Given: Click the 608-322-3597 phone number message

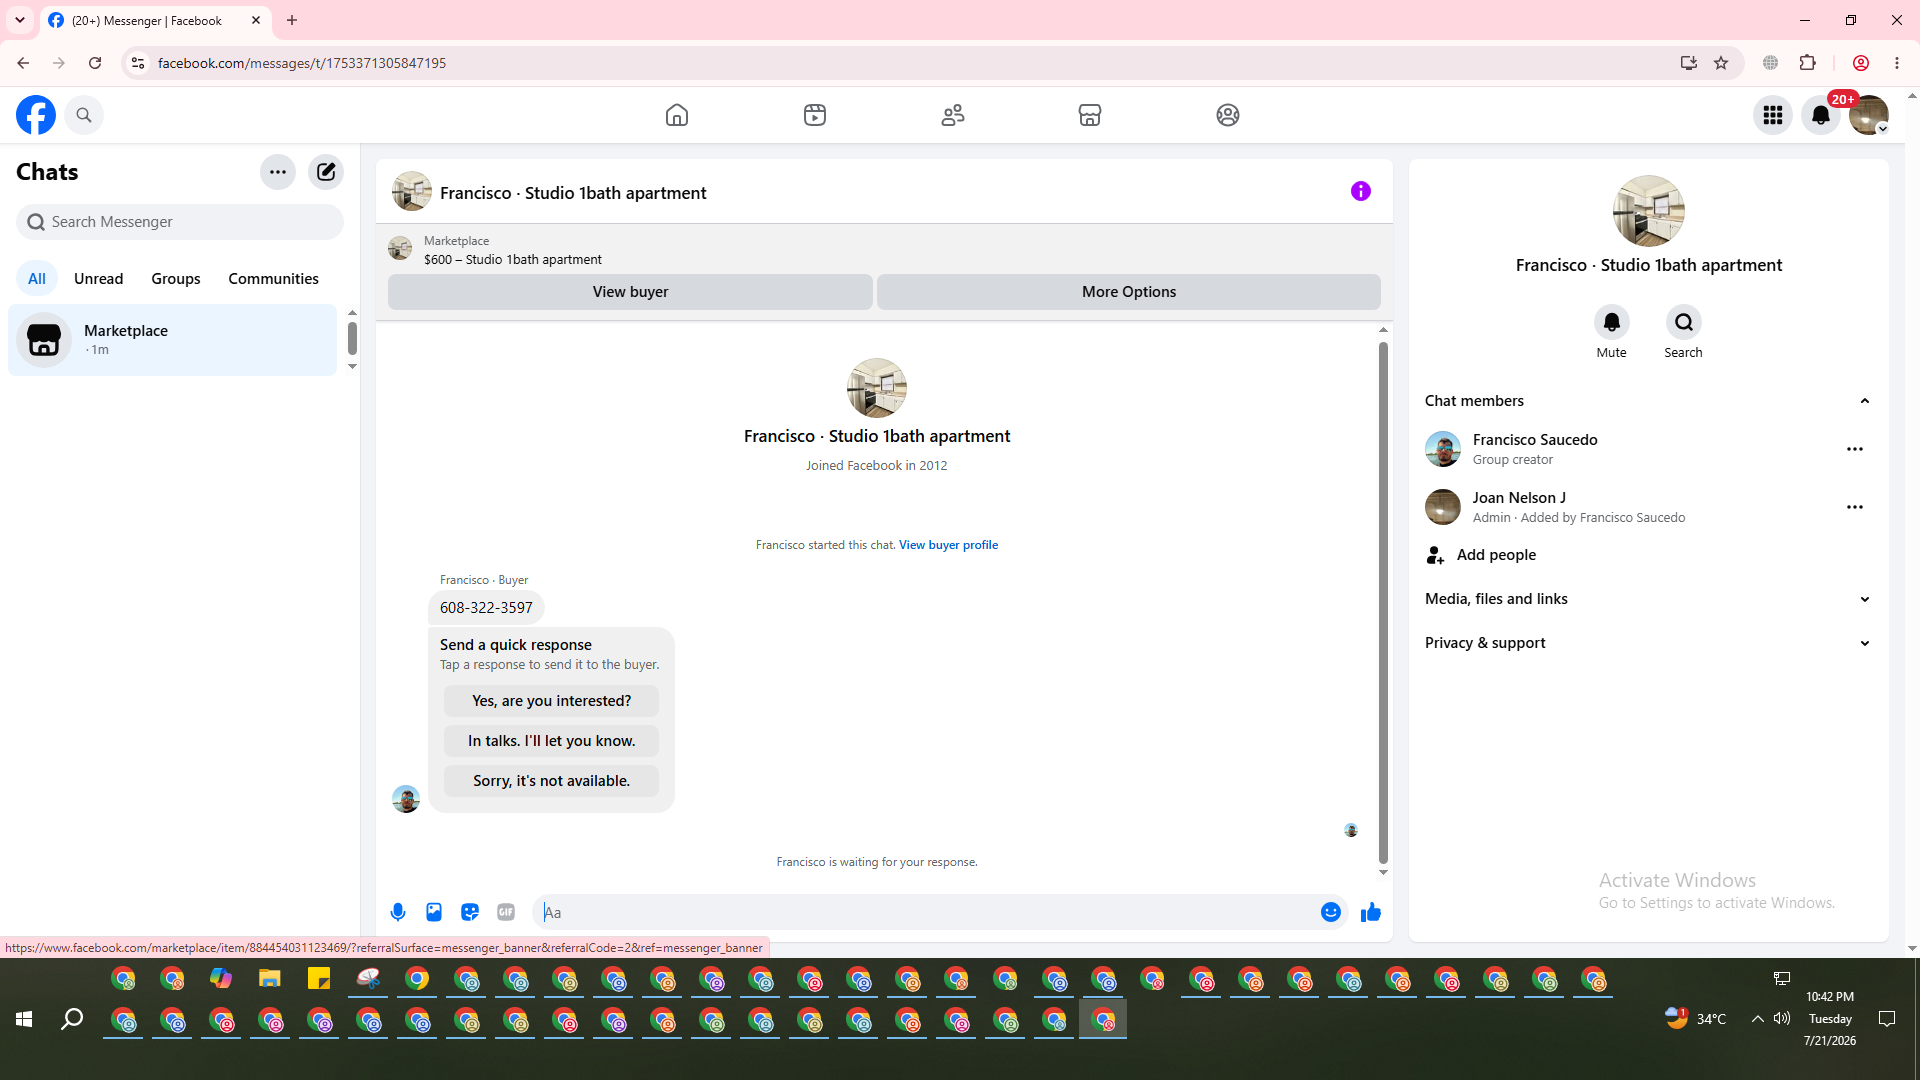Looking at the screenshot, I should 486,608.
